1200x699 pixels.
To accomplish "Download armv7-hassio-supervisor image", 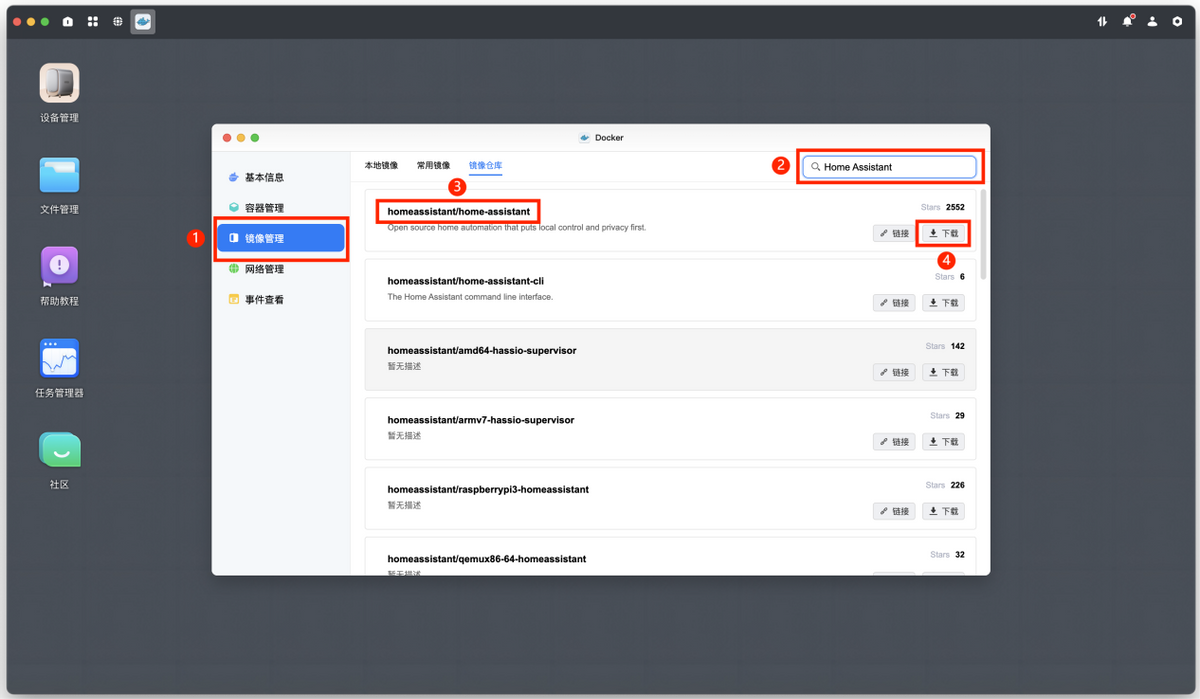I will pos(943,441).
